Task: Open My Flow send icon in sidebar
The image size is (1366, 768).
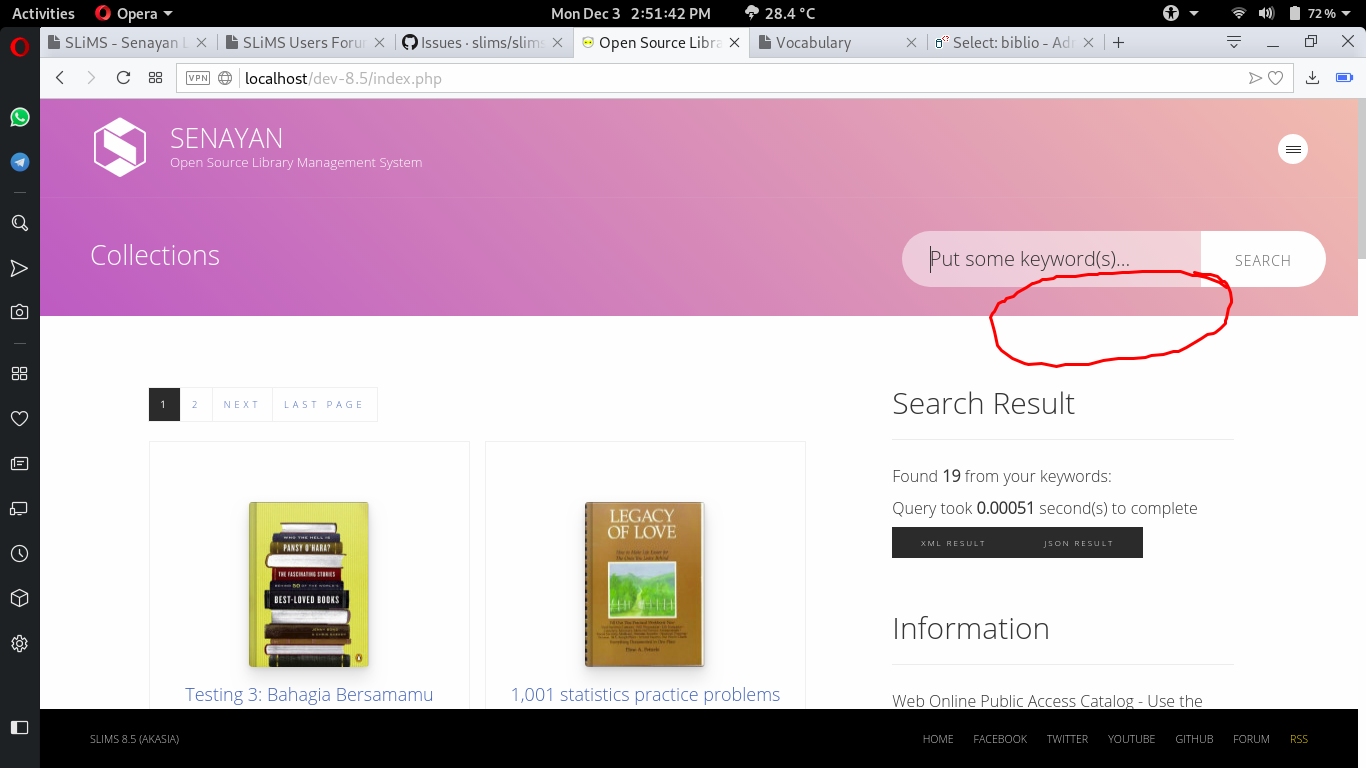Action: [x=19, y=268]
